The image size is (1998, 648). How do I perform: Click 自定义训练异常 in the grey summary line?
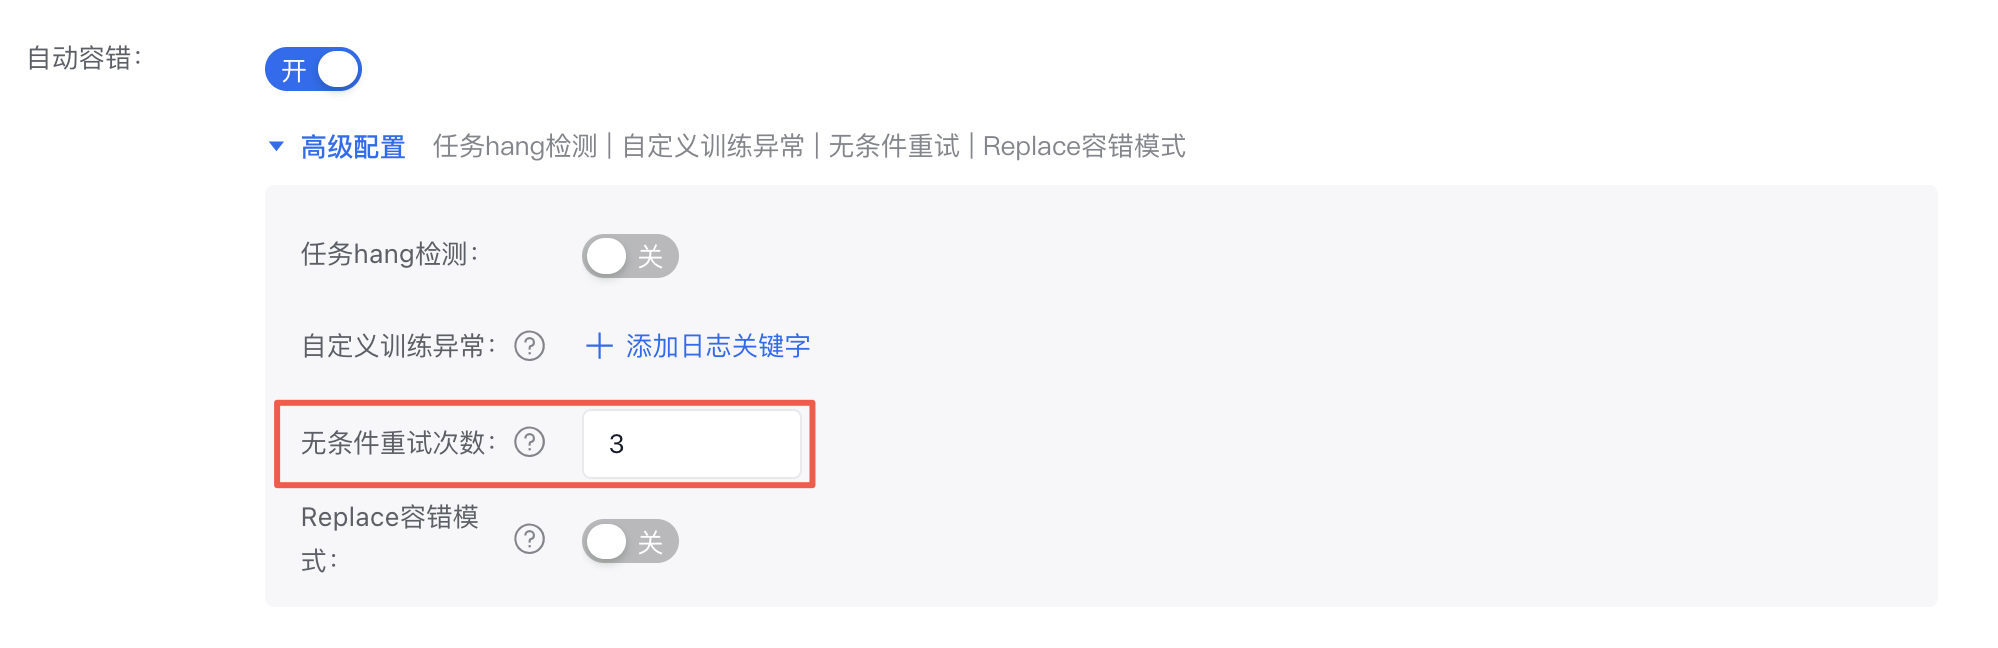pos(713,147)
